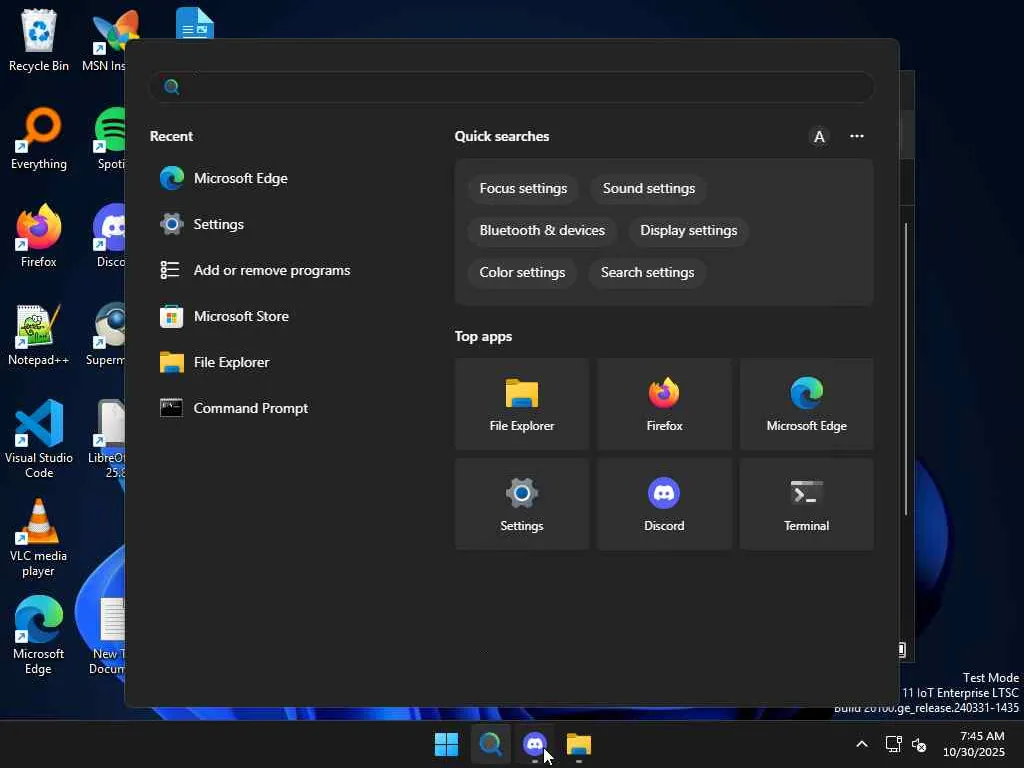Open File Explorer from the taskbar
Viewport: 1024px width, 768px height.
(579, 744)
